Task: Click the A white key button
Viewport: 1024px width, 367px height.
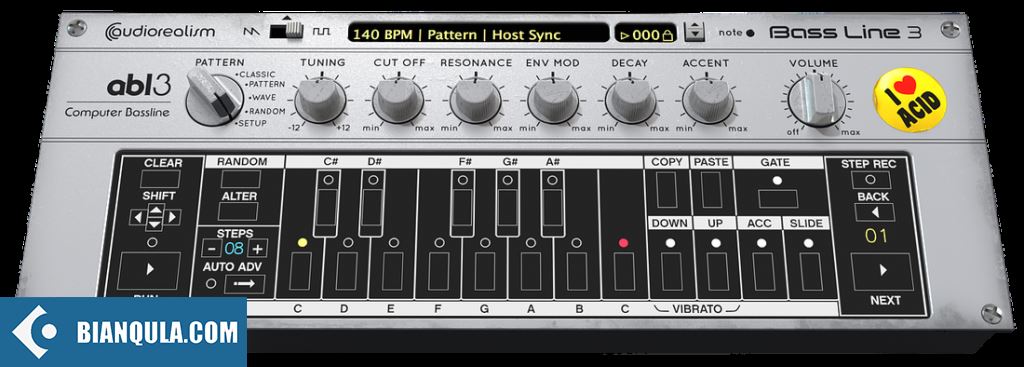Action: tap(531, 271)
